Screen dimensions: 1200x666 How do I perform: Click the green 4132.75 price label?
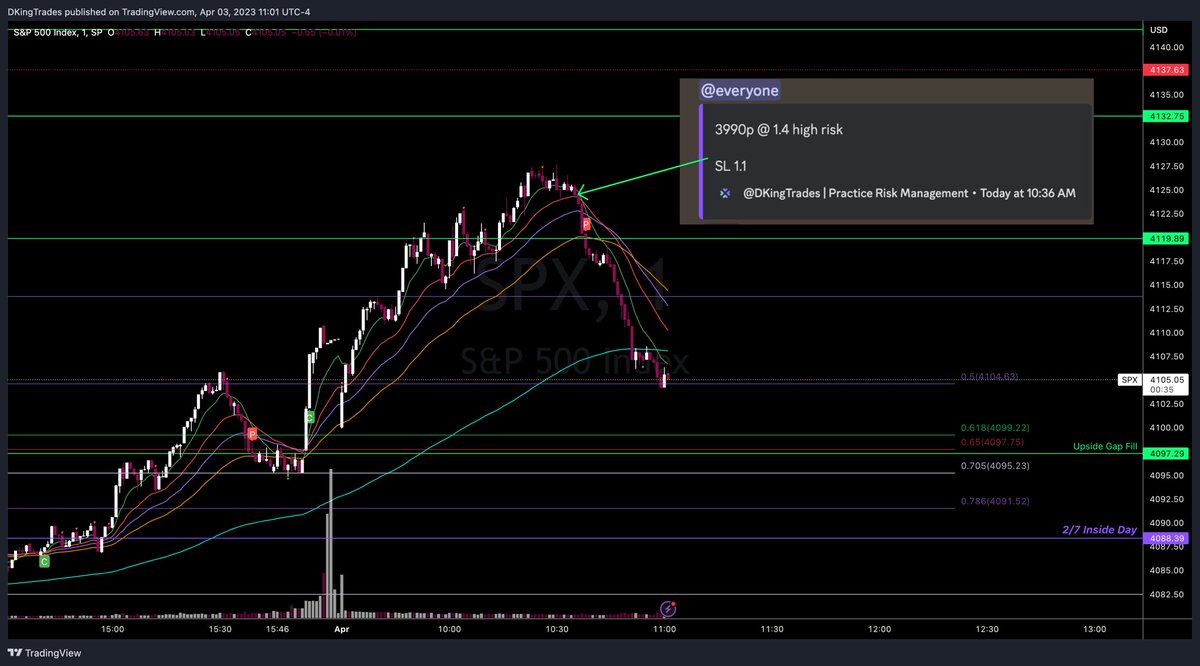click(x=1166, y=117)
